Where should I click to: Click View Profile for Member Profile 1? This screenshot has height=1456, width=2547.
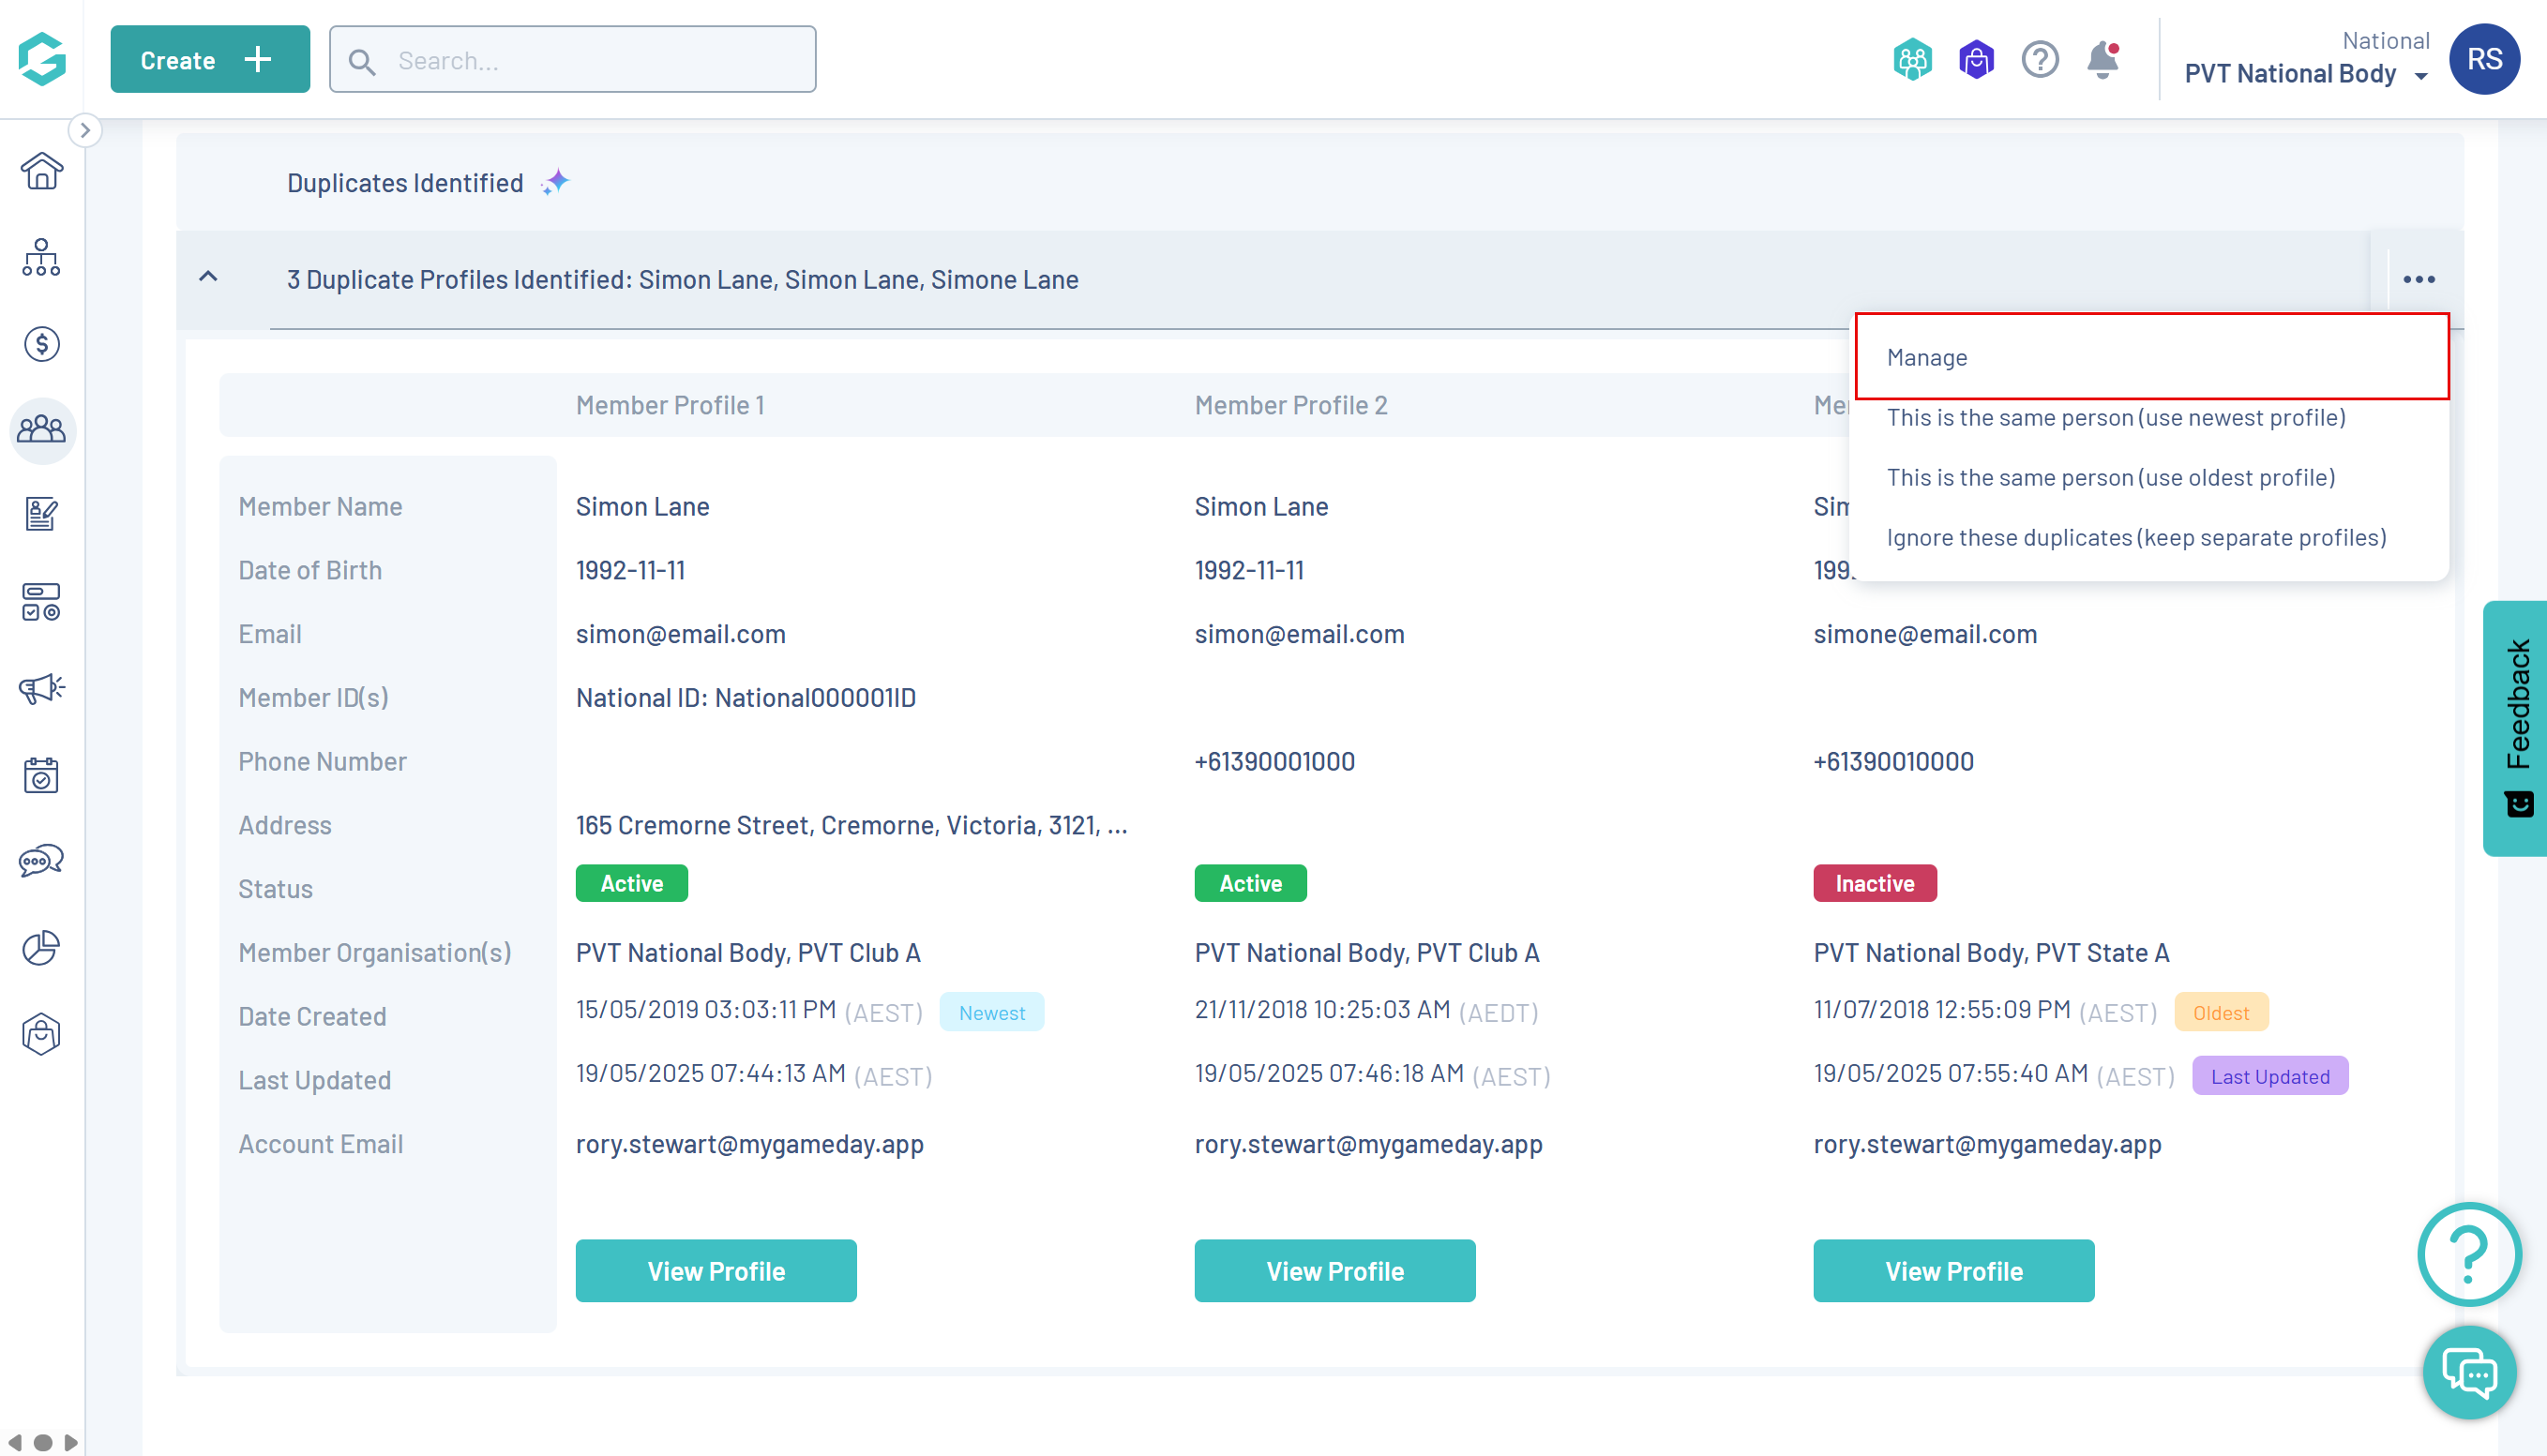click(x=716, y=1271)
